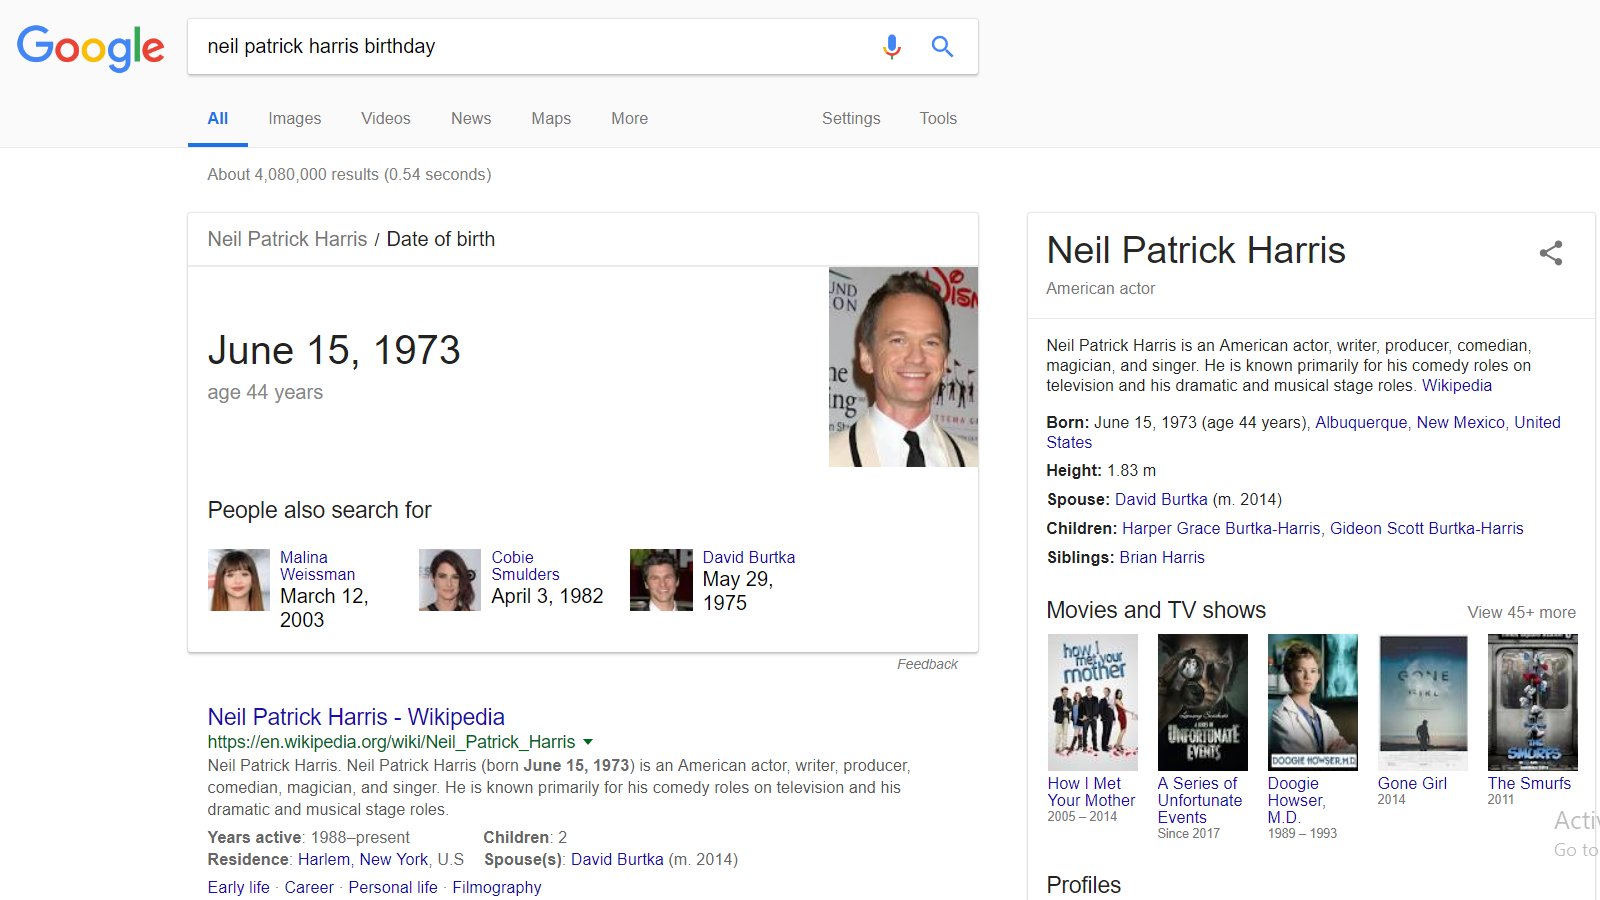Click Harlem residence link

click(324, 859)
